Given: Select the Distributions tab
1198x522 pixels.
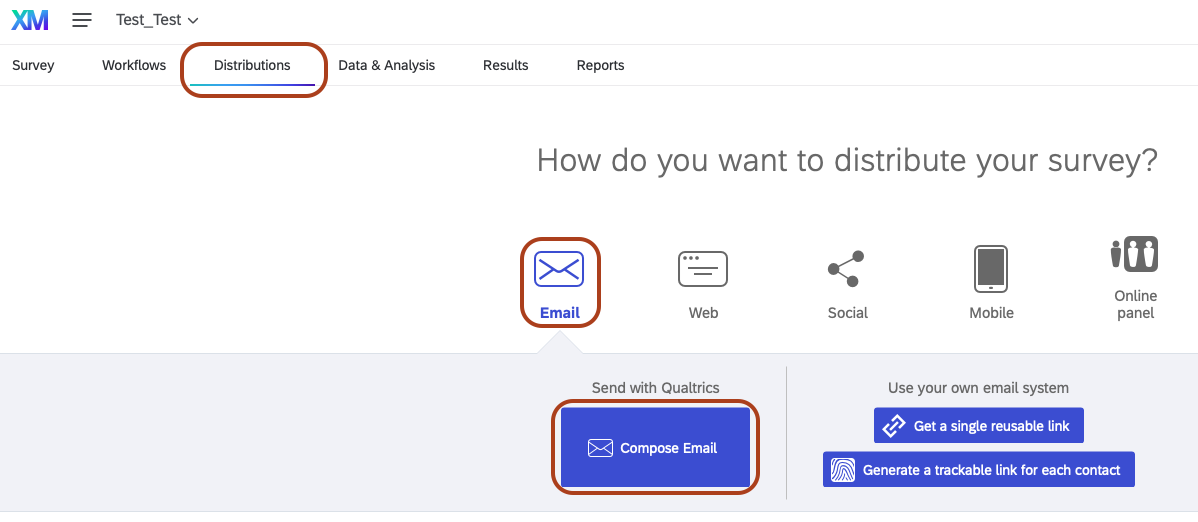Looking at the screenshot, I should pyautogui.click(x=252, y=65).
